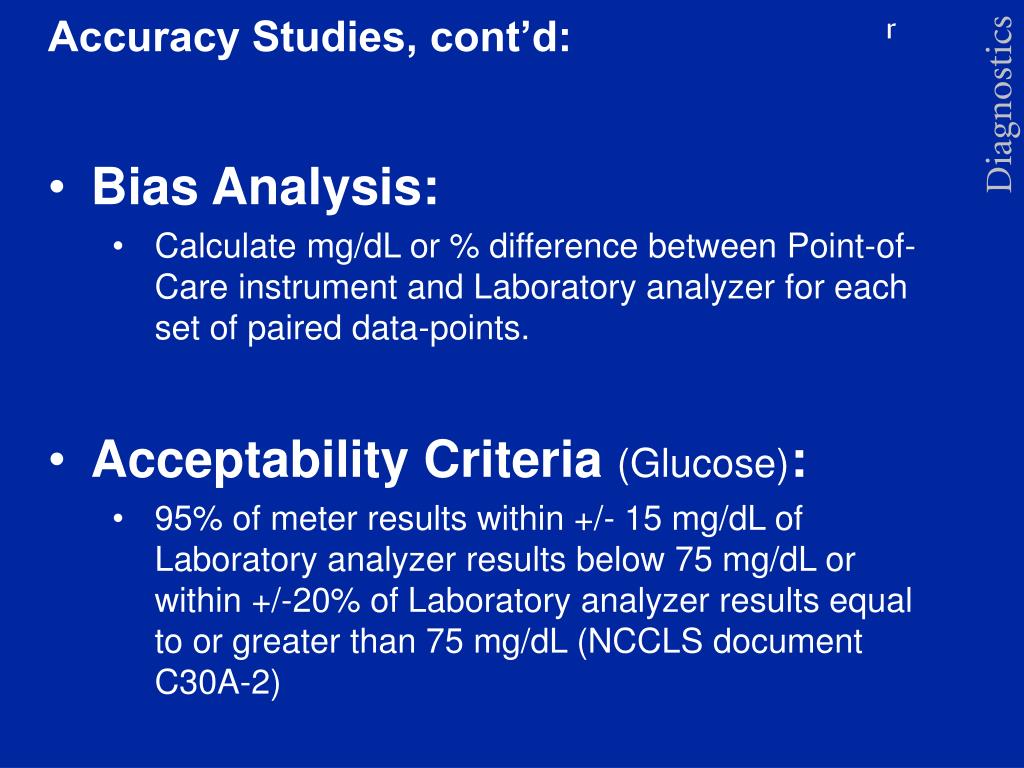Click the '(Glucose)' label
Screen dimensions: 1024x768
click(x=703, y=464)
